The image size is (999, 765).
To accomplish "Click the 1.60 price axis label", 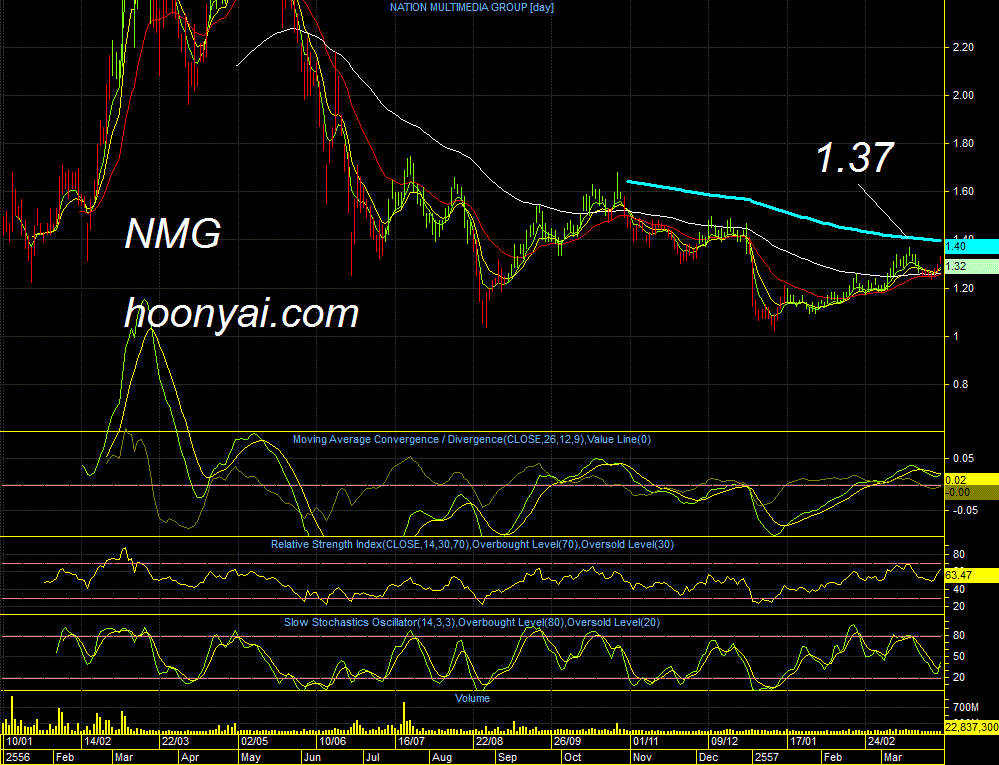I will point(963,192).
